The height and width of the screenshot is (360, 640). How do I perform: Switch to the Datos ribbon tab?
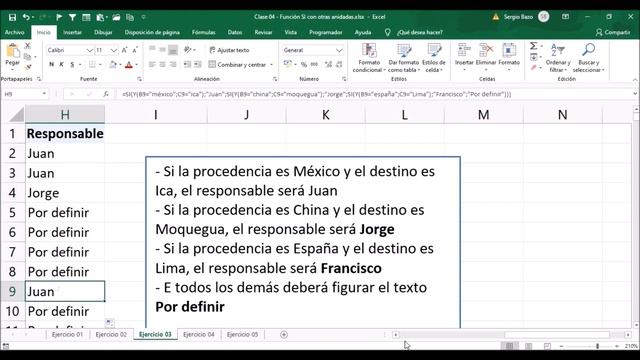235,32
